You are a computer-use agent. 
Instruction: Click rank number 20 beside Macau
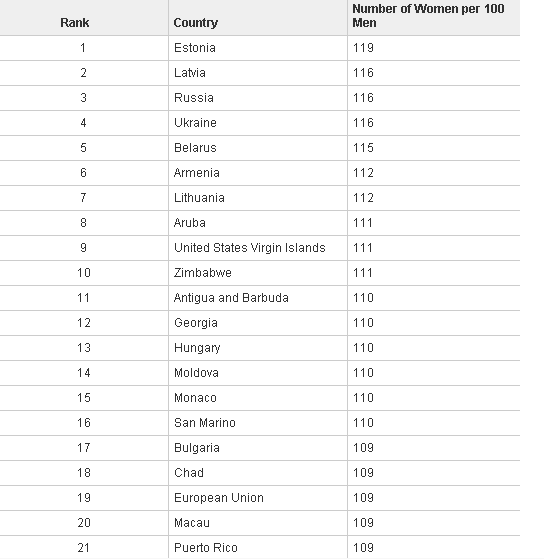(84, 523)
